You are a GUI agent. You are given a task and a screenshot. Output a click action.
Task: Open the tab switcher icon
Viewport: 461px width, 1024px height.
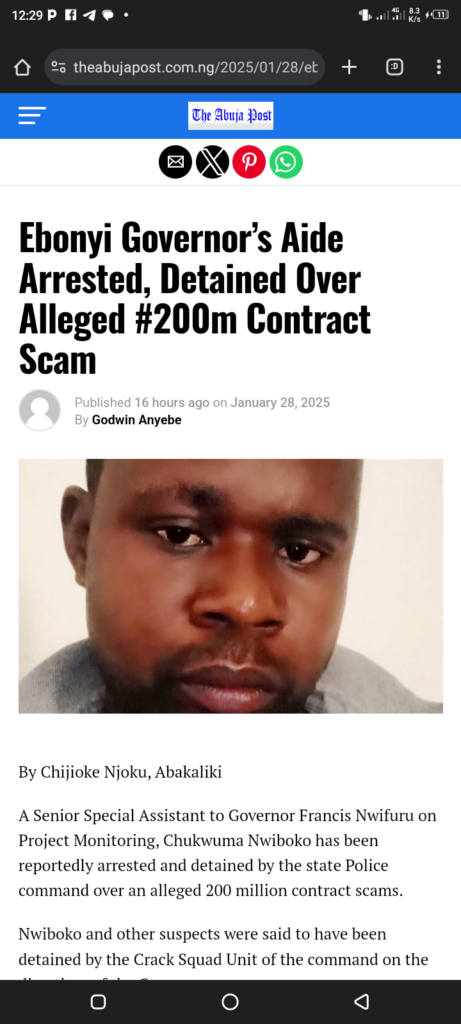coord(394,67)
